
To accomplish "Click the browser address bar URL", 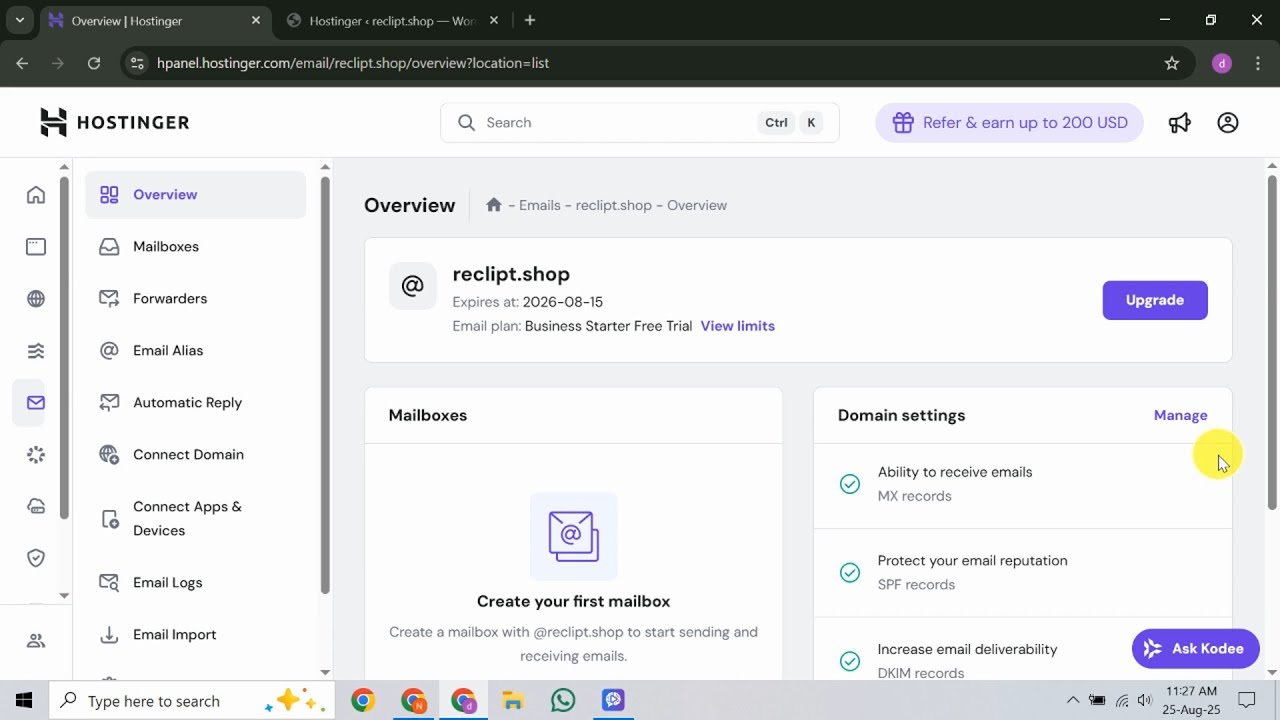I will [x=353, y=63].
